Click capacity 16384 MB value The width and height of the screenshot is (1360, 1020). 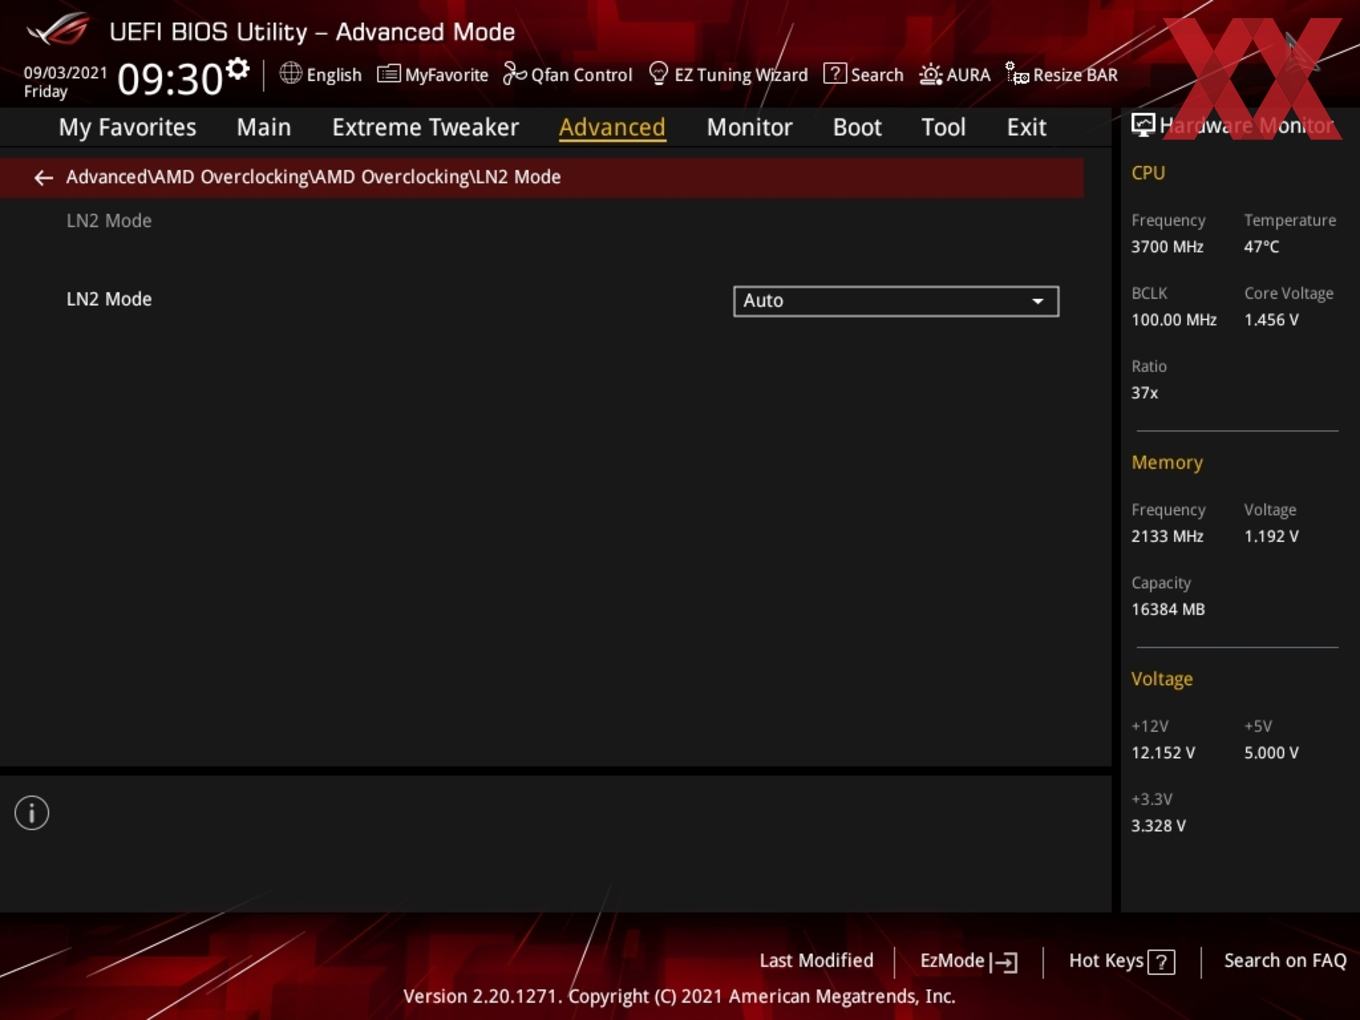(x=1168, y=609)
